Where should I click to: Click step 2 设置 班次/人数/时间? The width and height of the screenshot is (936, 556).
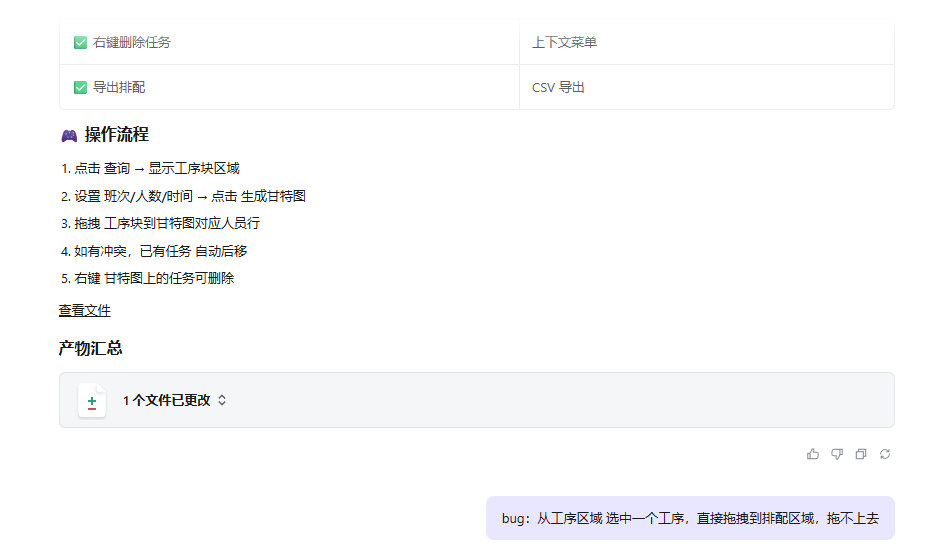click(183, 196)
